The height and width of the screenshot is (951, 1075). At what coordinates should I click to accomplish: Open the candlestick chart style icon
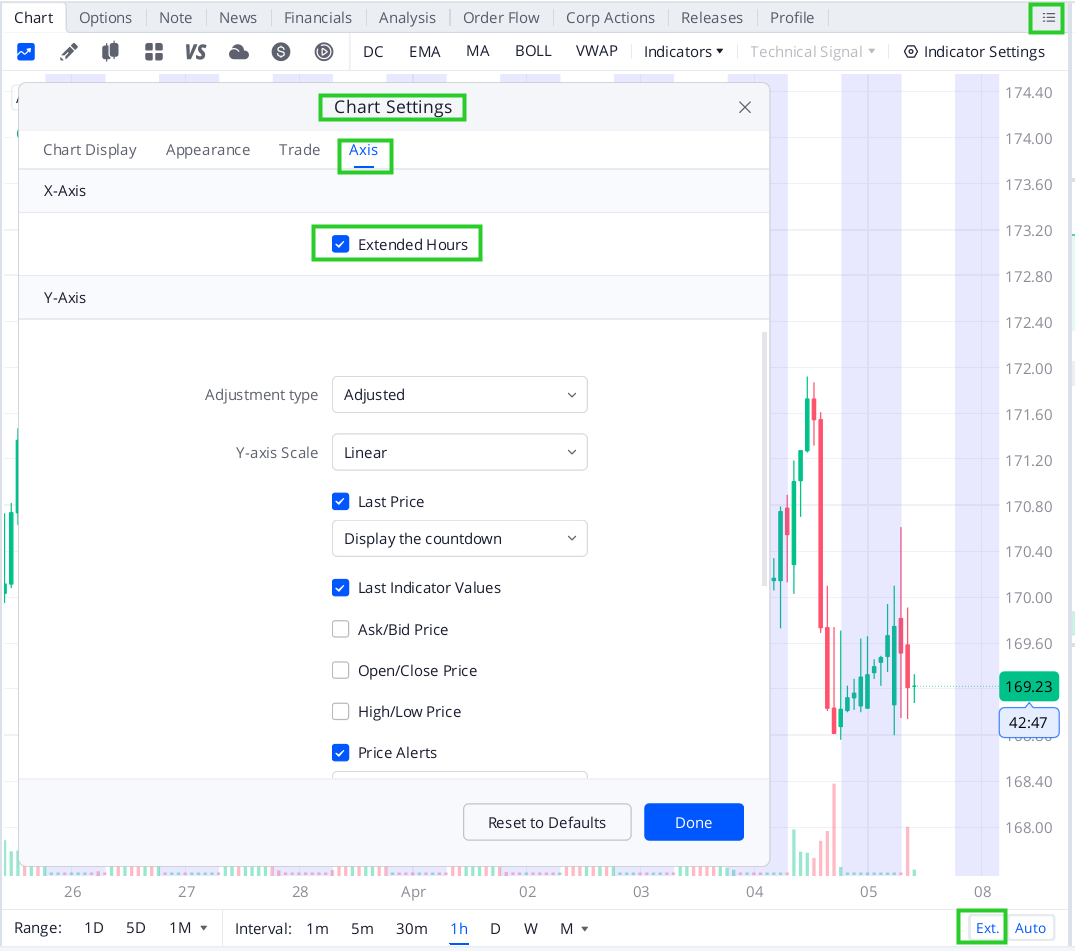[x=111, y=51]
